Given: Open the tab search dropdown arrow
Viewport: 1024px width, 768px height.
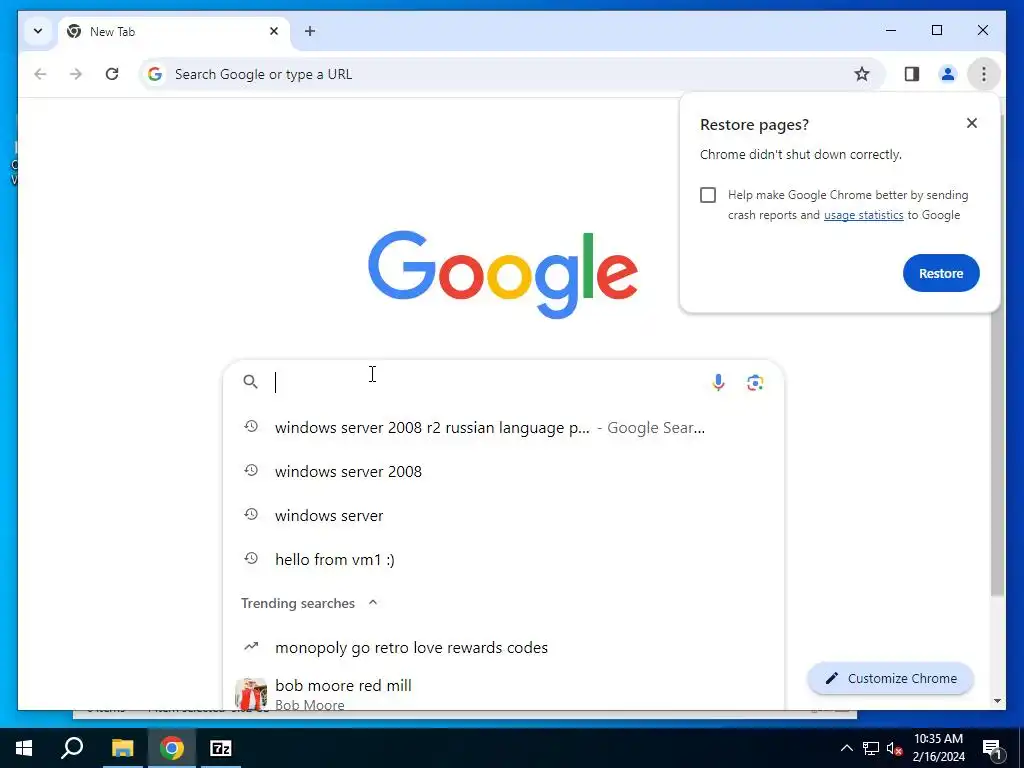Looking at the screenshot, I should click(38, 31).
